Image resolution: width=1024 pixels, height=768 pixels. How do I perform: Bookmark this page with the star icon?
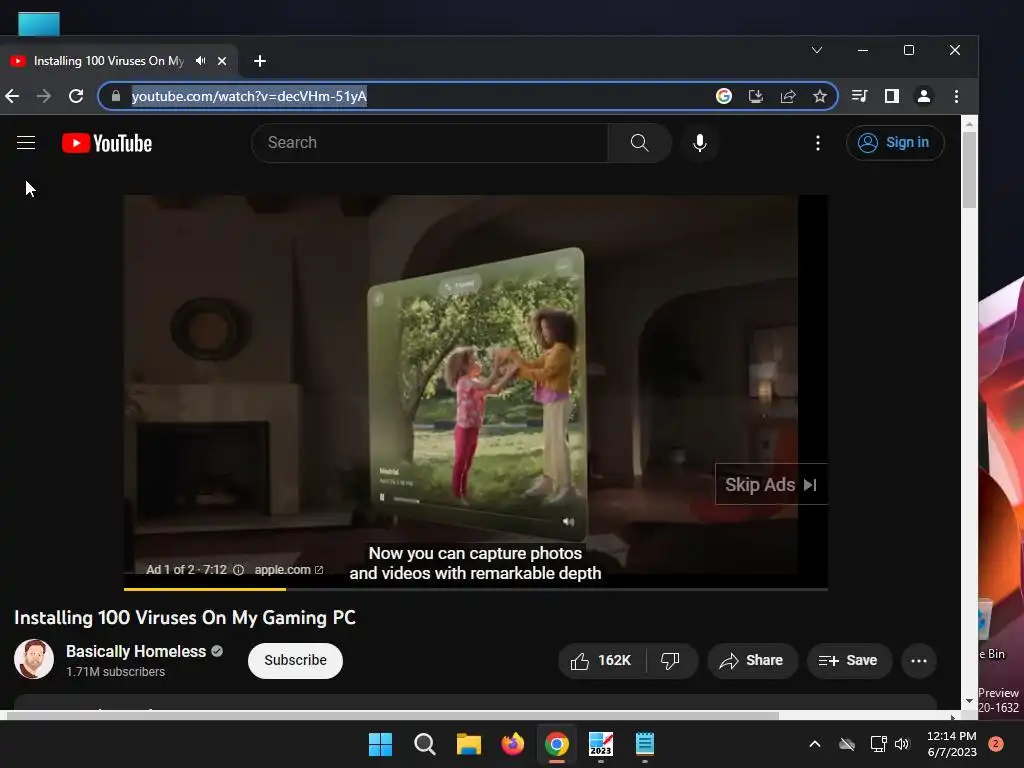(820, 96)
